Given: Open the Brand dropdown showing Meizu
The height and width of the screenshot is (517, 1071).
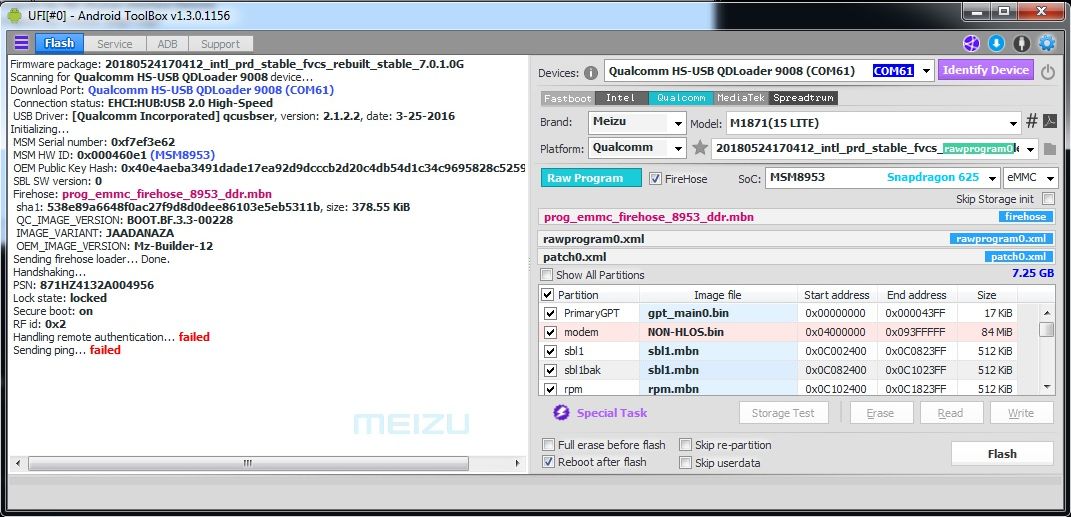Looking at the screenshot, I should 678,124.
